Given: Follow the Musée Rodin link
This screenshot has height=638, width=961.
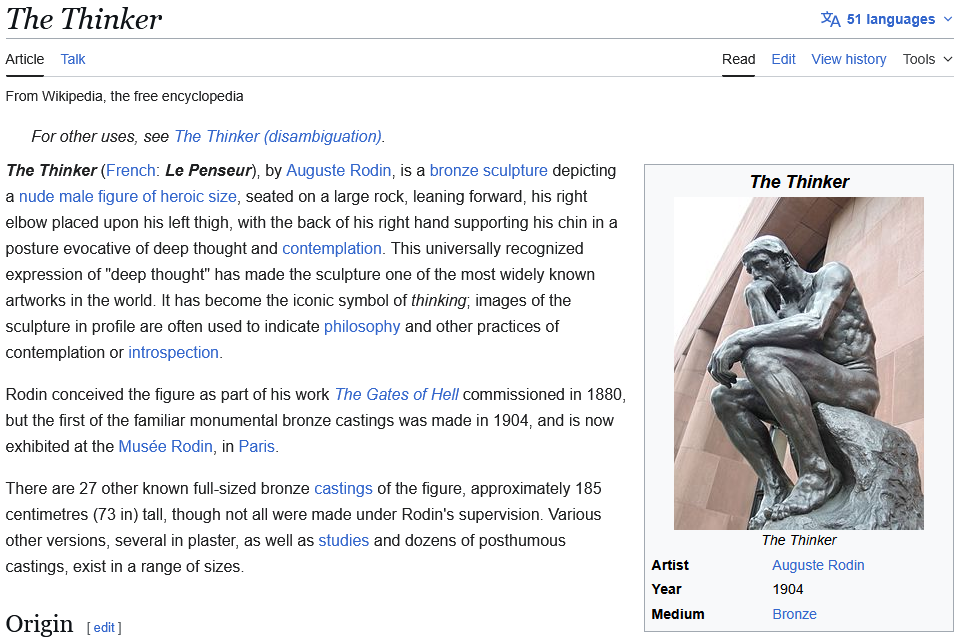Looking at the screenshot, I should (x=165, y=446).
